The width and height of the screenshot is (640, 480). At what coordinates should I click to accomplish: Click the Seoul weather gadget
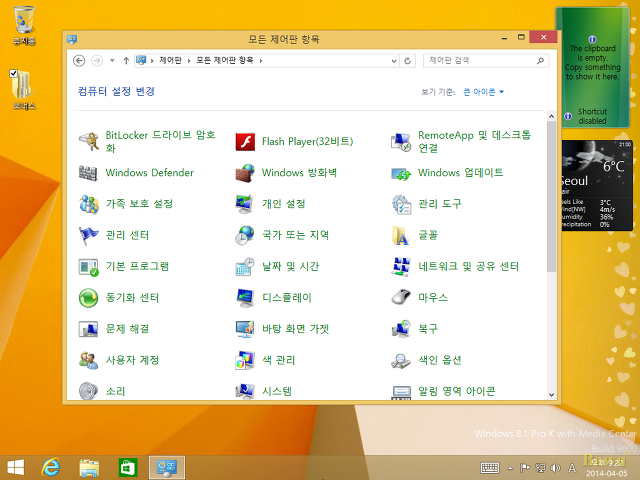pos(598,185)
